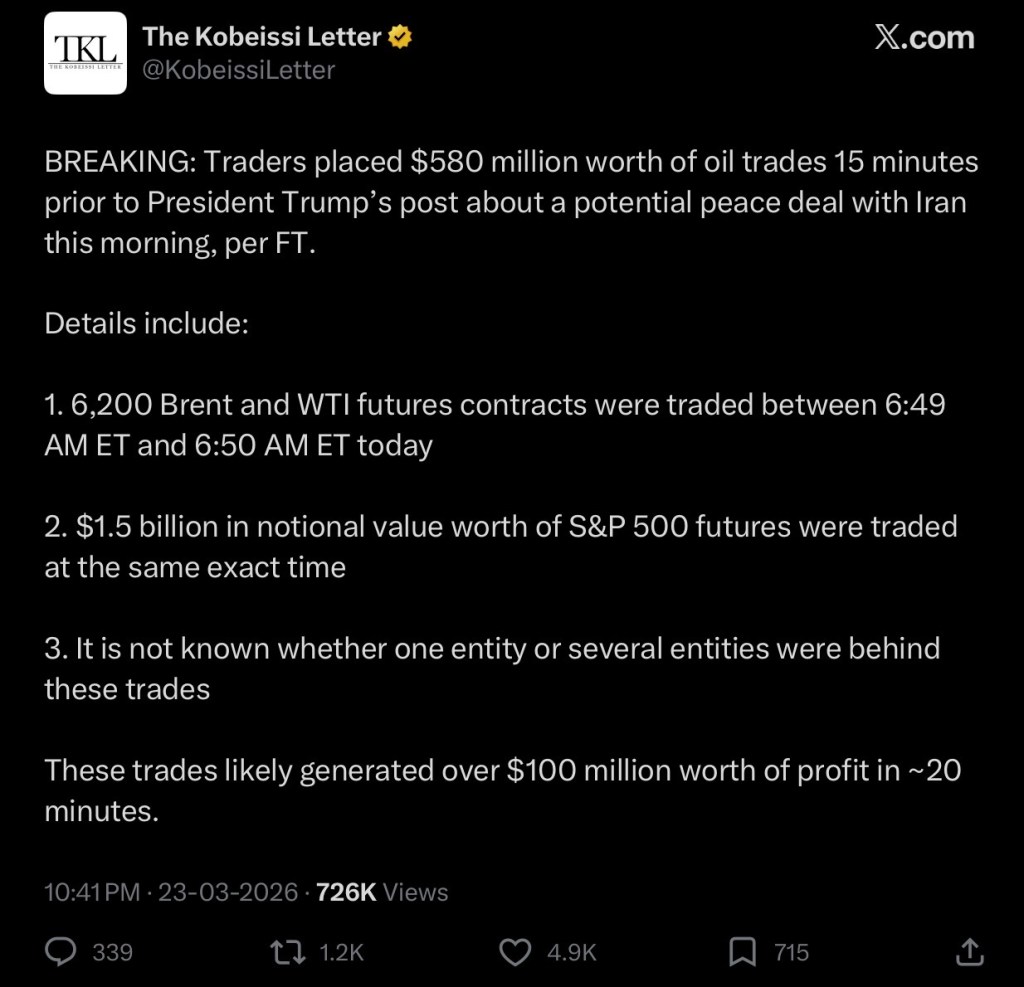Click the X.com logo

point(924,38)
